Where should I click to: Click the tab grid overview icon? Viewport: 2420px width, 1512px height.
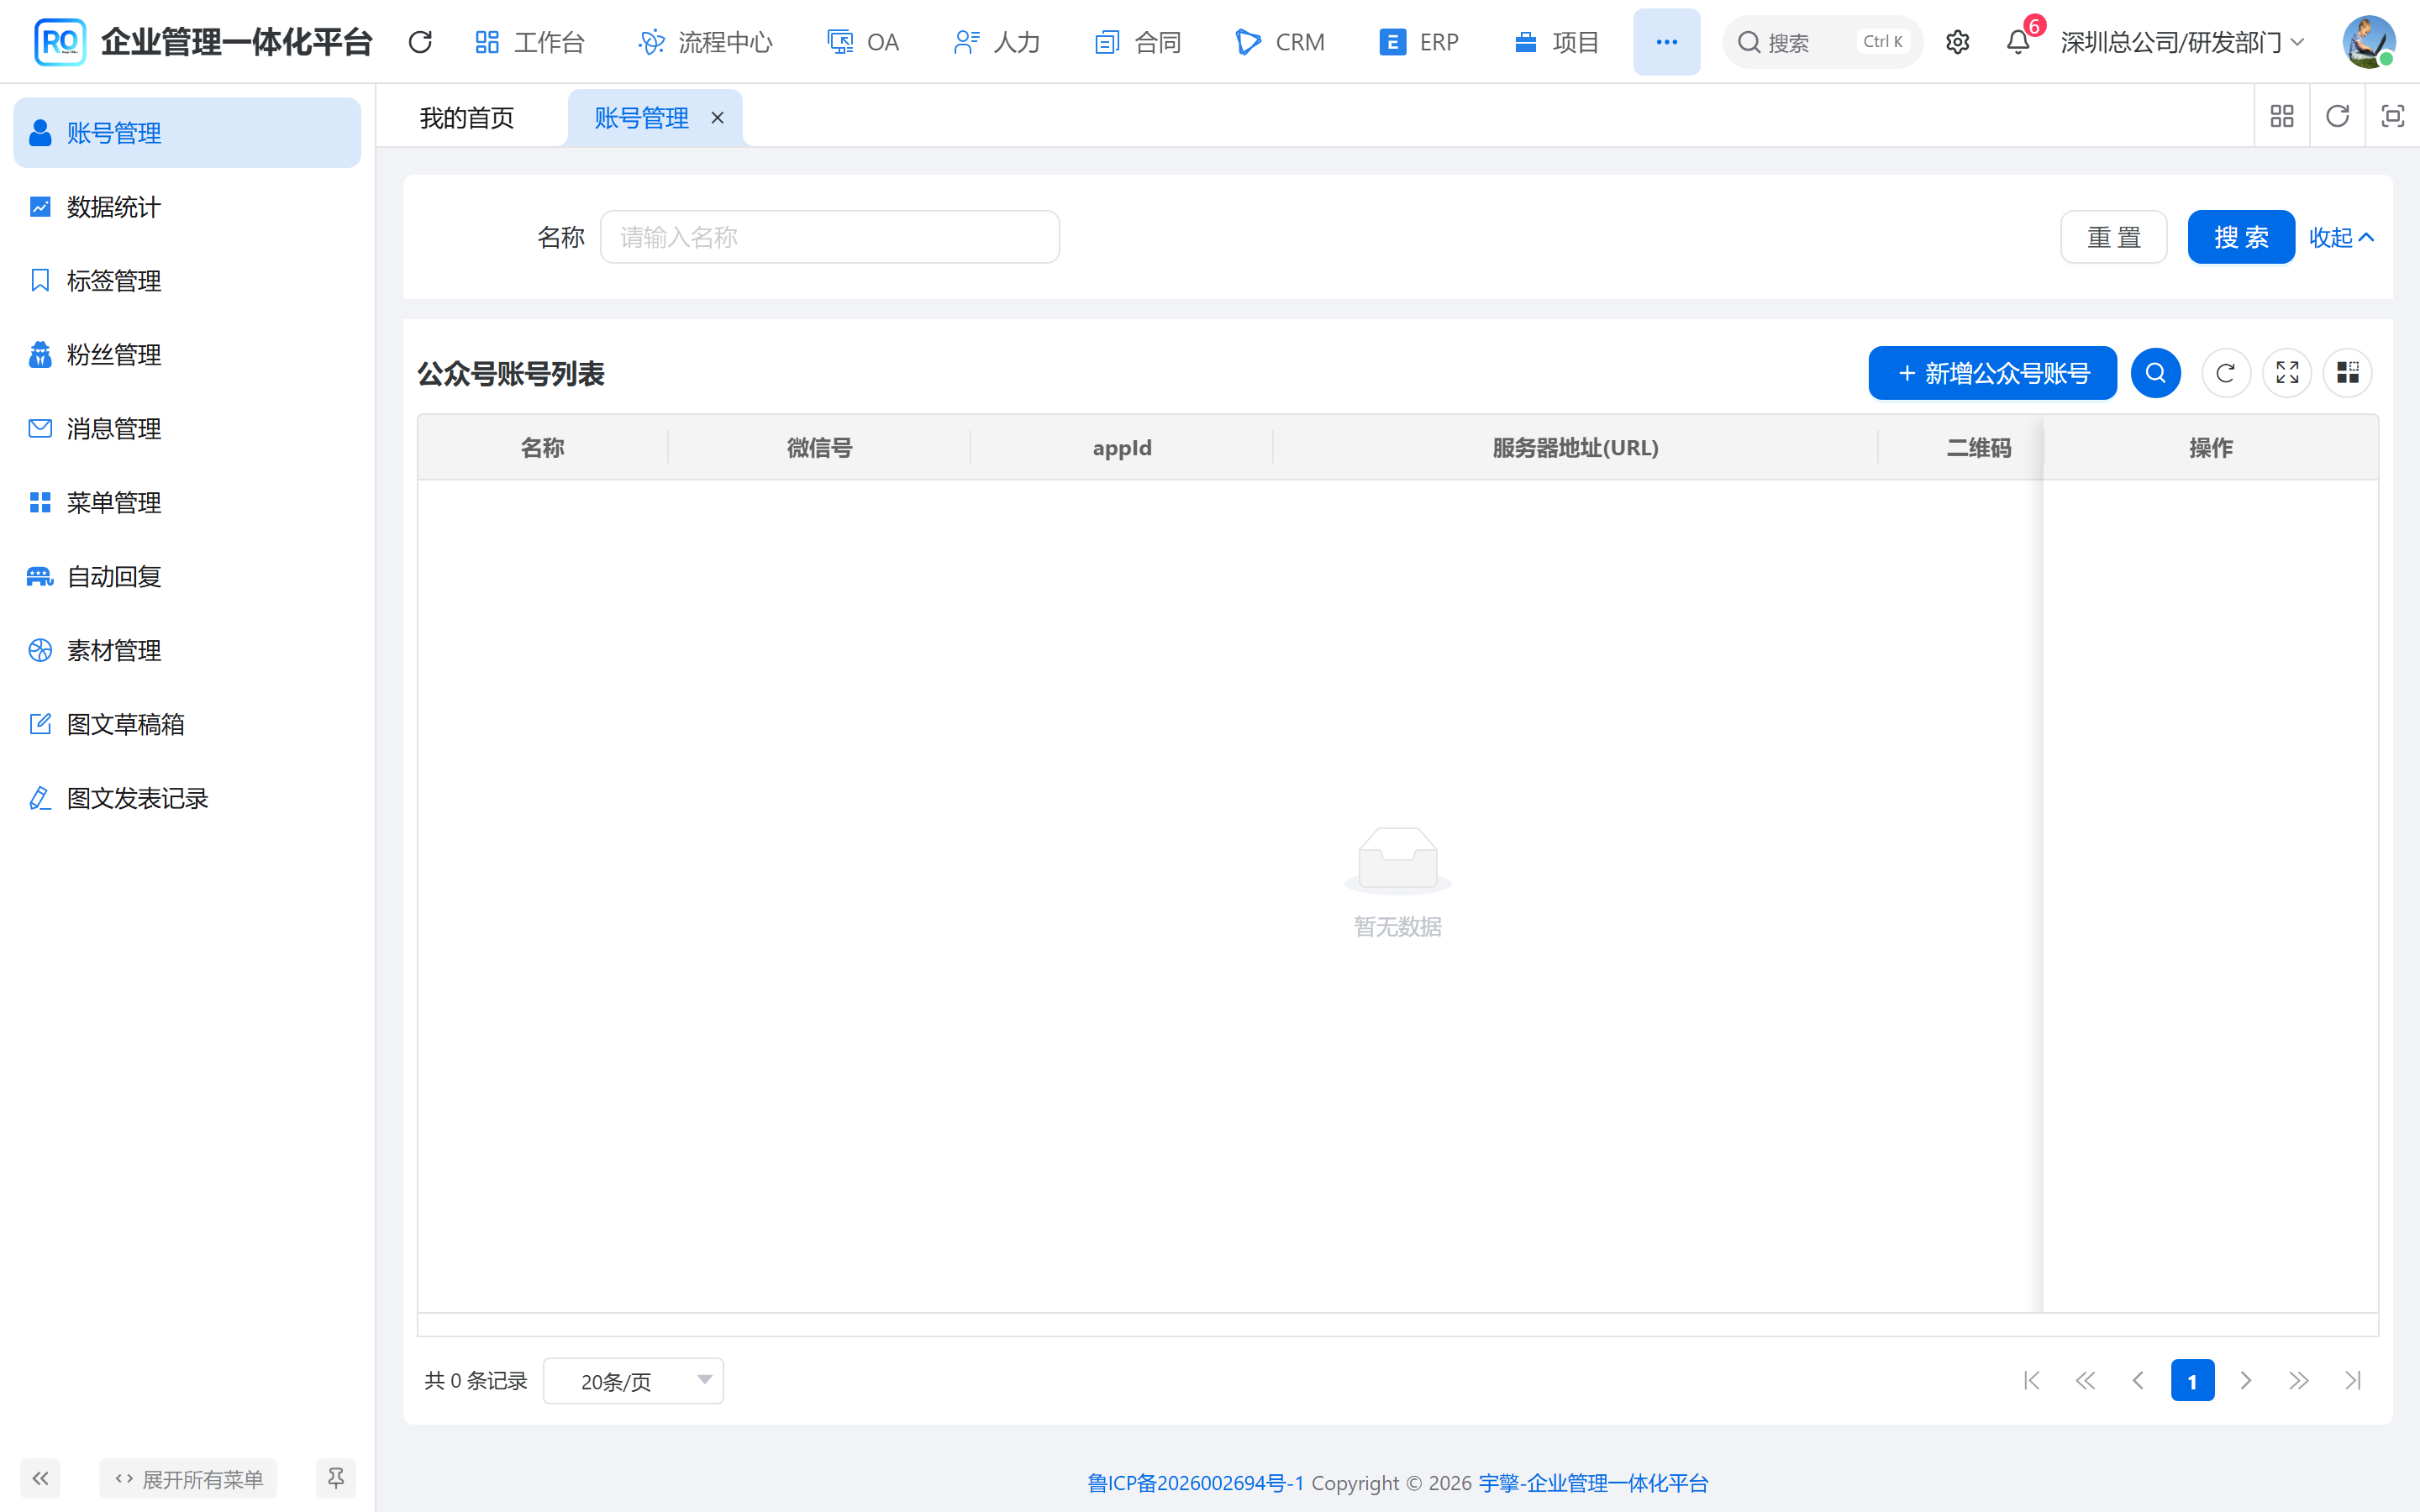coord(2282,117)
